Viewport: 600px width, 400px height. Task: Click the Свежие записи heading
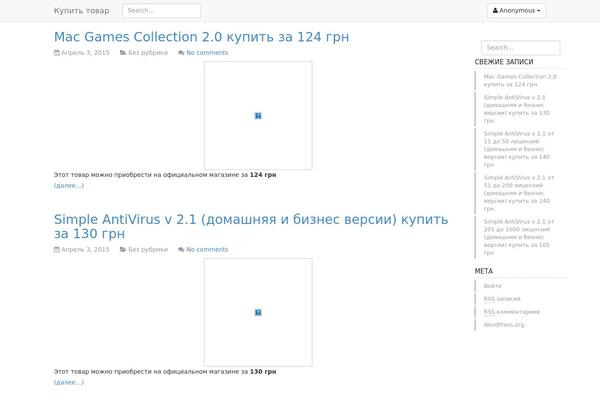[504, 62]
